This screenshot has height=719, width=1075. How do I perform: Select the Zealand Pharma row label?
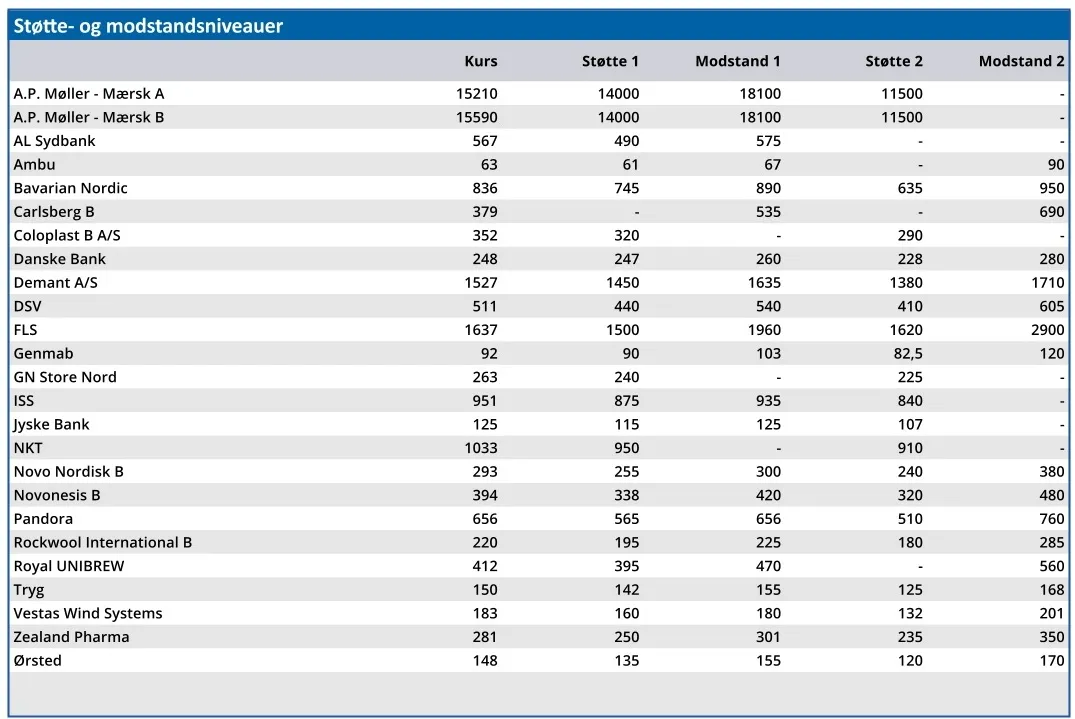(x=71, y=637)
